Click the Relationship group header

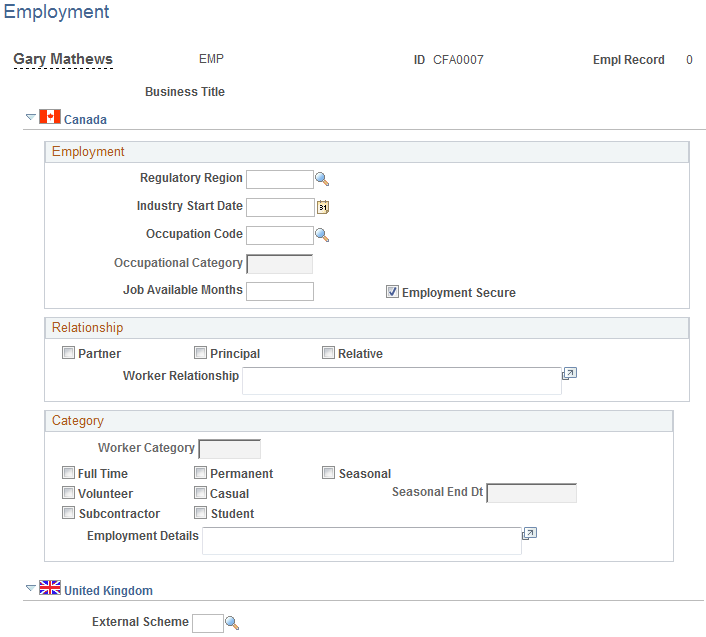pyautogui.click(x=367, y=328)
